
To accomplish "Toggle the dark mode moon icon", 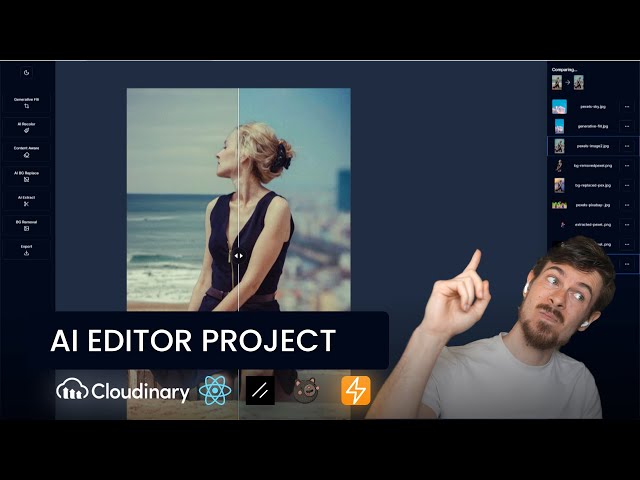I will [27, 73].
